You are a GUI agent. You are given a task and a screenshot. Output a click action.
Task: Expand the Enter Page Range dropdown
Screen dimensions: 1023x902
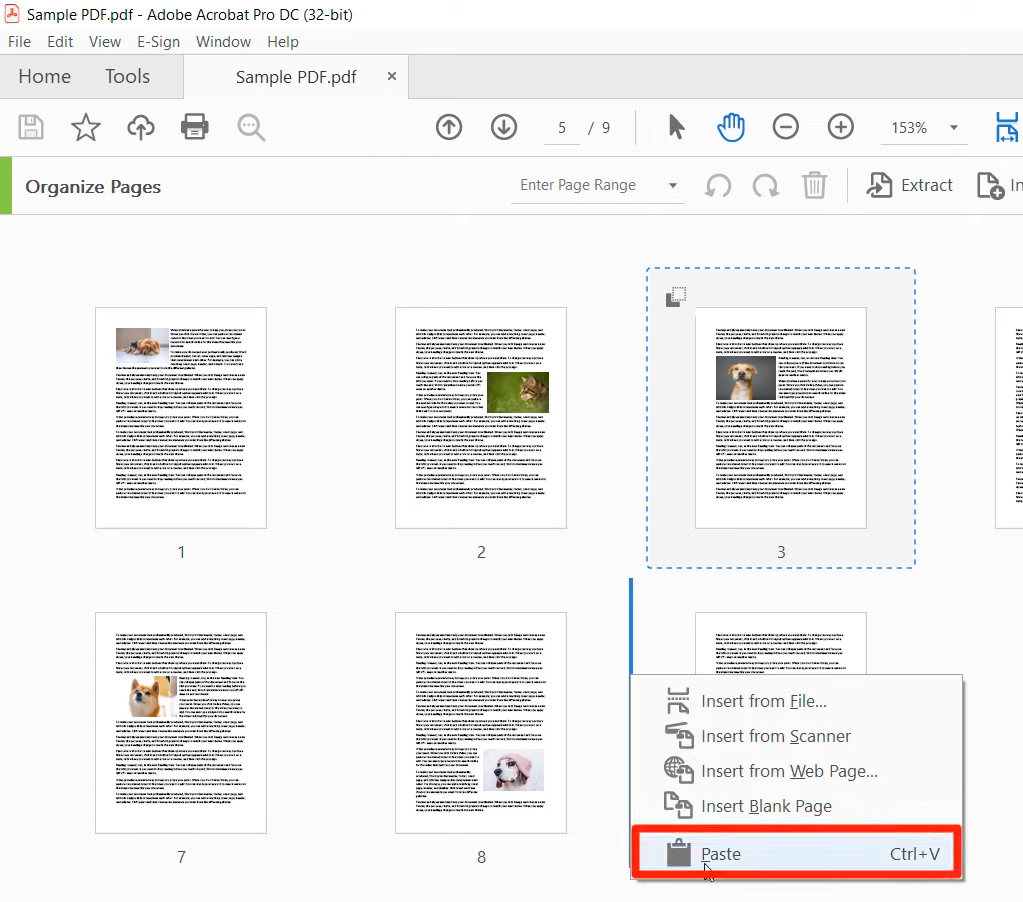coord(673,185)
